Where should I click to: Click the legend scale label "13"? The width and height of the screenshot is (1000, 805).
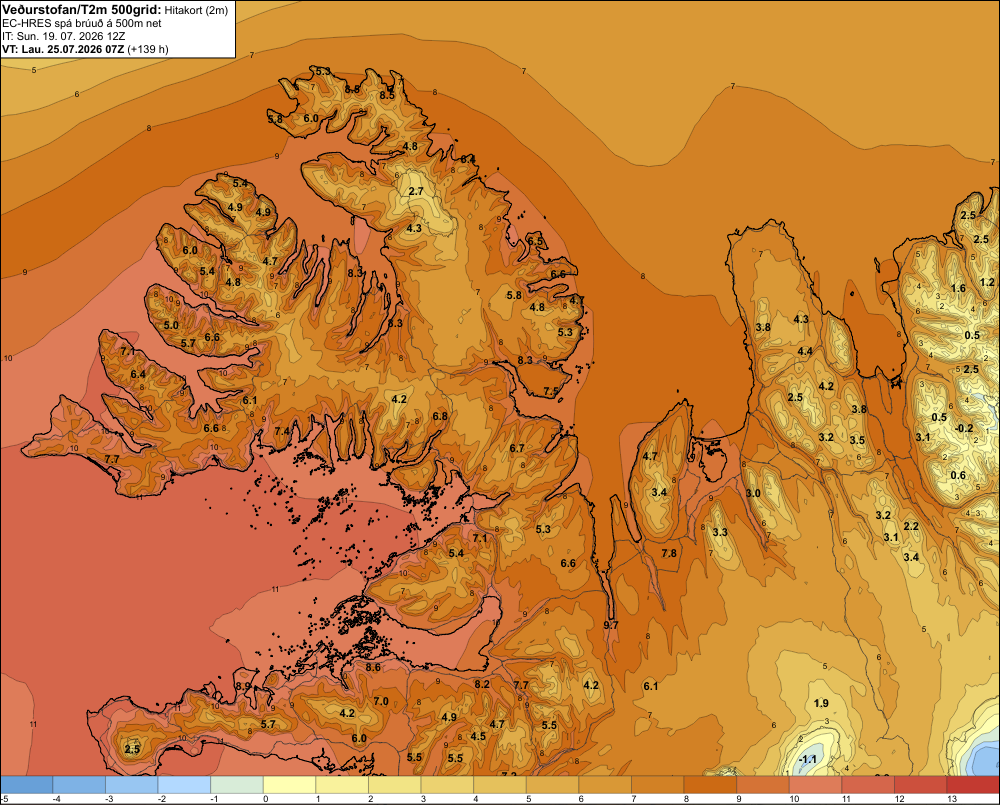952,799
